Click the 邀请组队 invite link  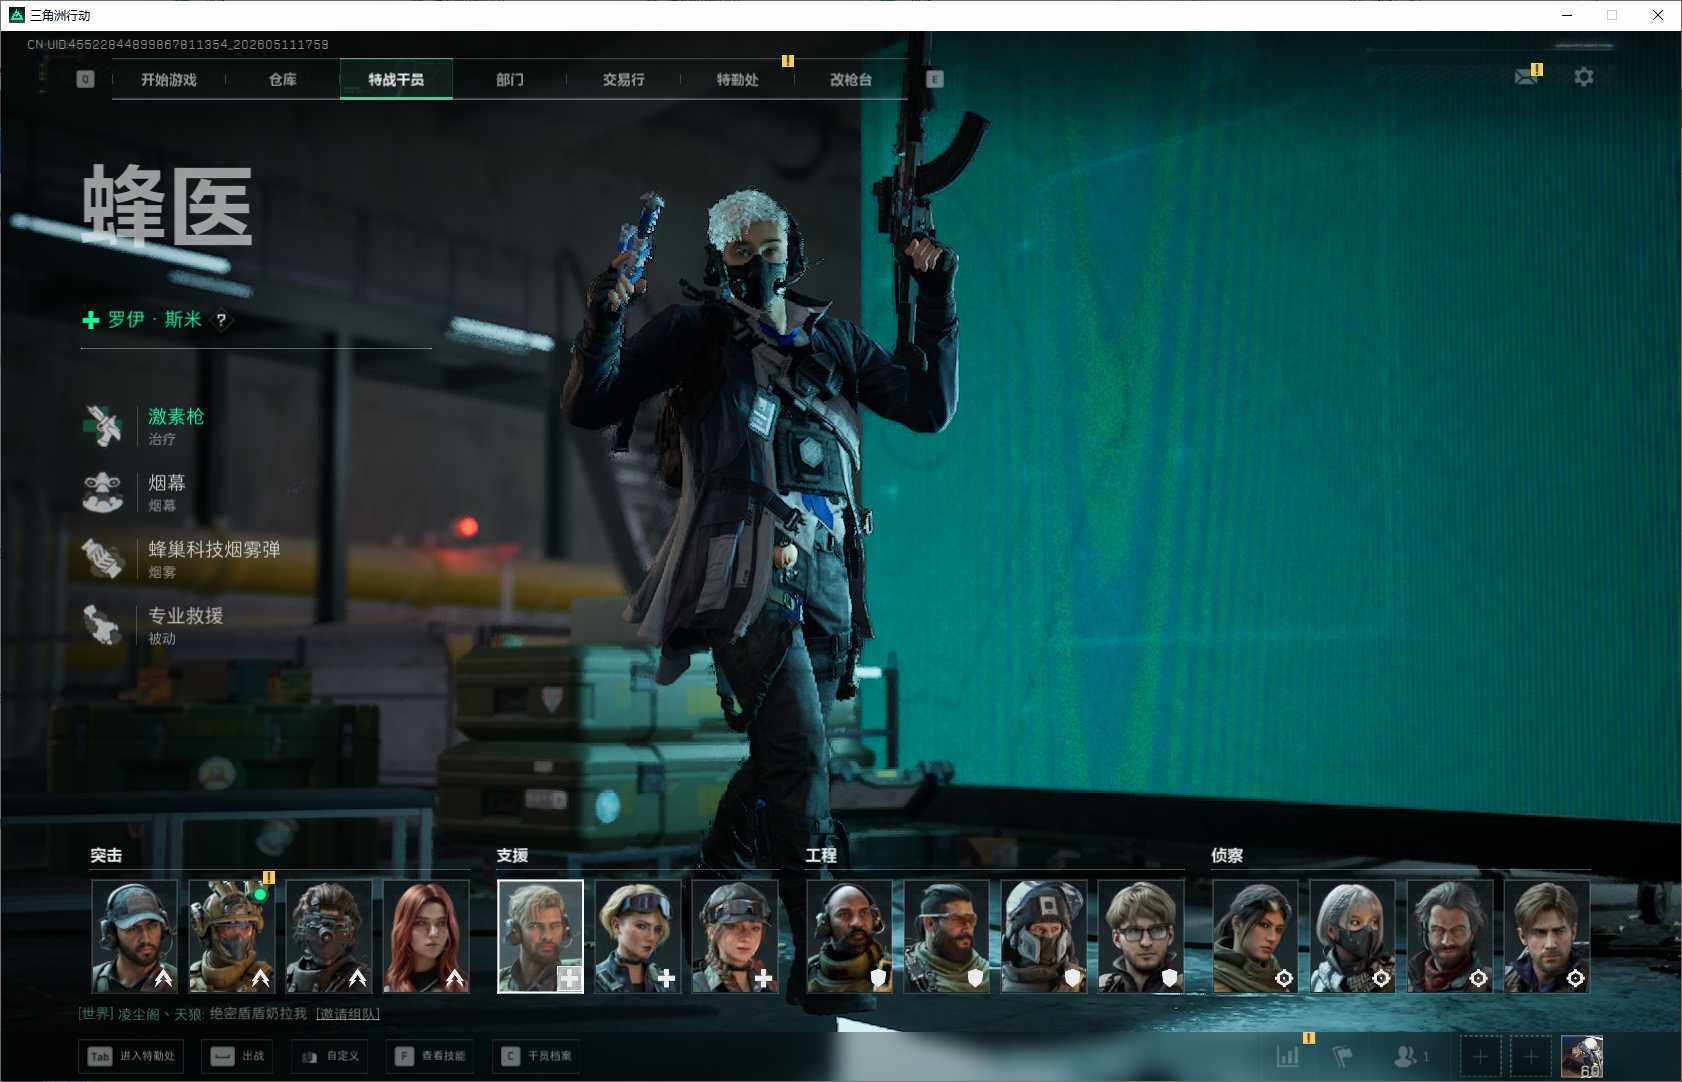coord(348,1014)
